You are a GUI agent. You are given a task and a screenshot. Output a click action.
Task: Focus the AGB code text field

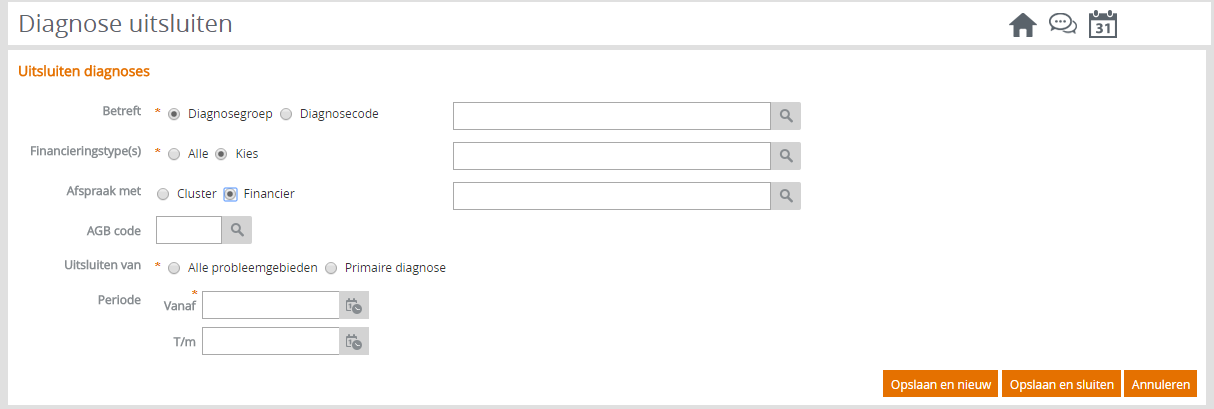[189, 230]
